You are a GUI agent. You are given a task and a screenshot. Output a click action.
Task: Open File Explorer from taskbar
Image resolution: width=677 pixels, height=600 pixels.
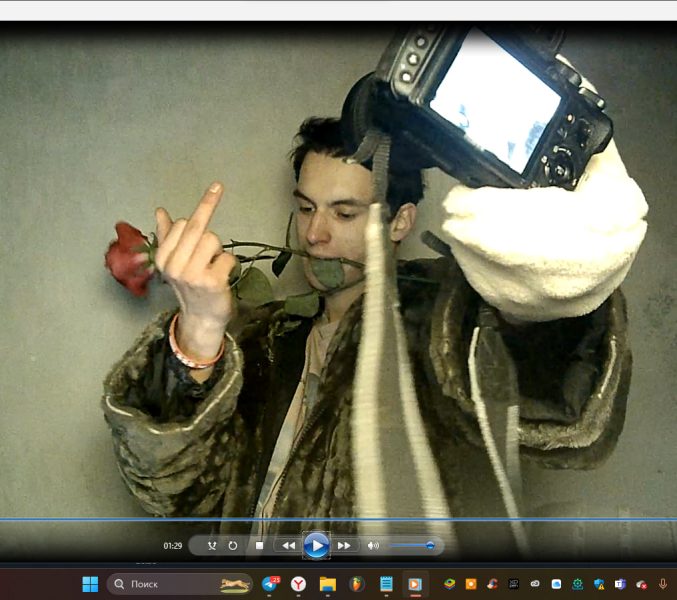click(327, 584)
